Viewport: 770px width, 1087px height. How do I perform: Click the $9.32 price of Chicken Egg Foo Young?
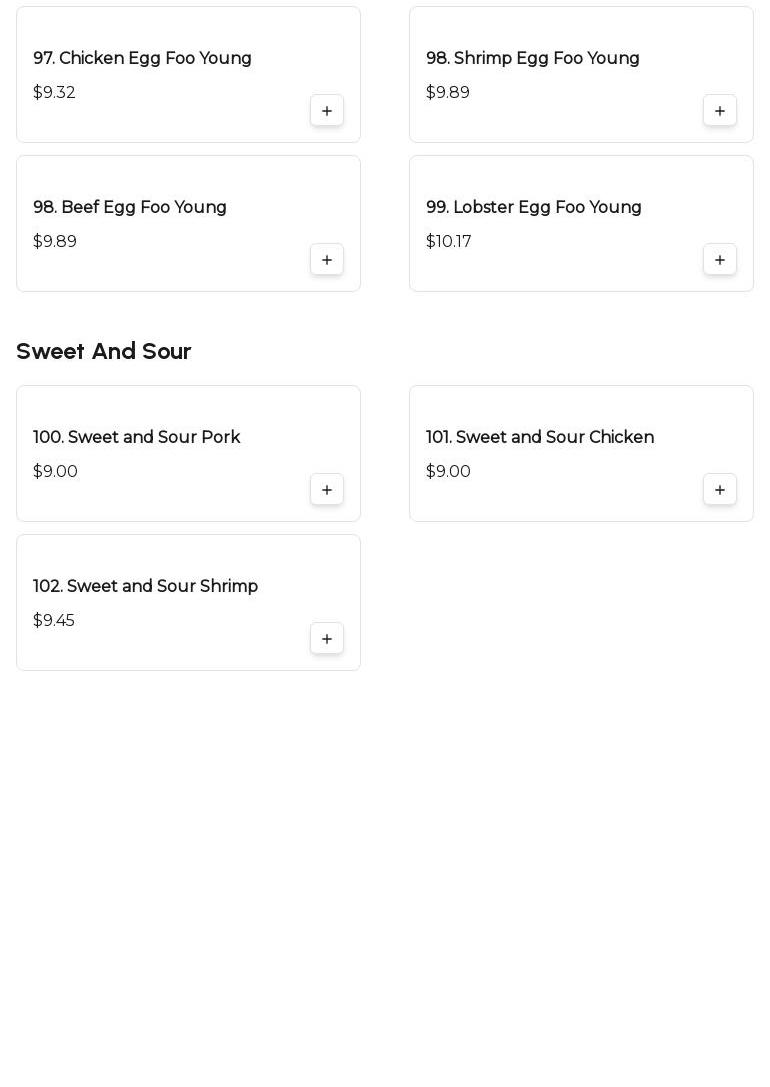click(54, 93)
